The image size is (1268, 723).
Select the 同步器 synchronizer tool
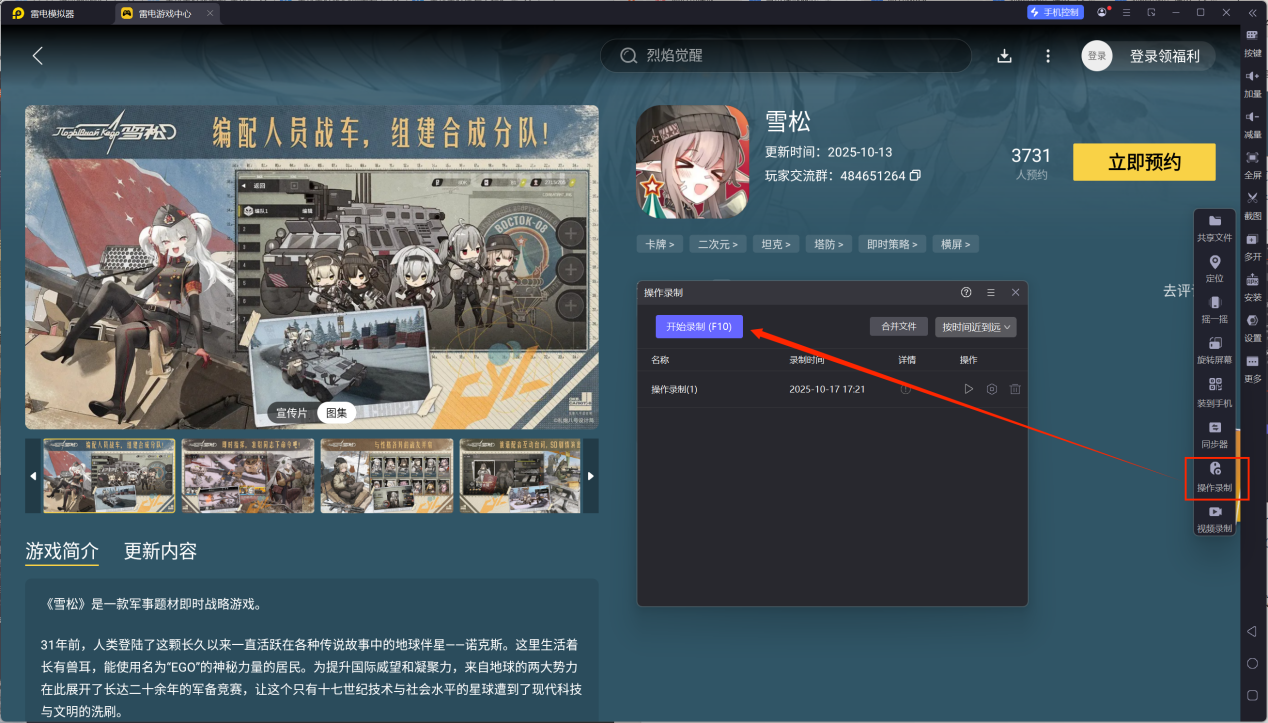(1215, 434)
